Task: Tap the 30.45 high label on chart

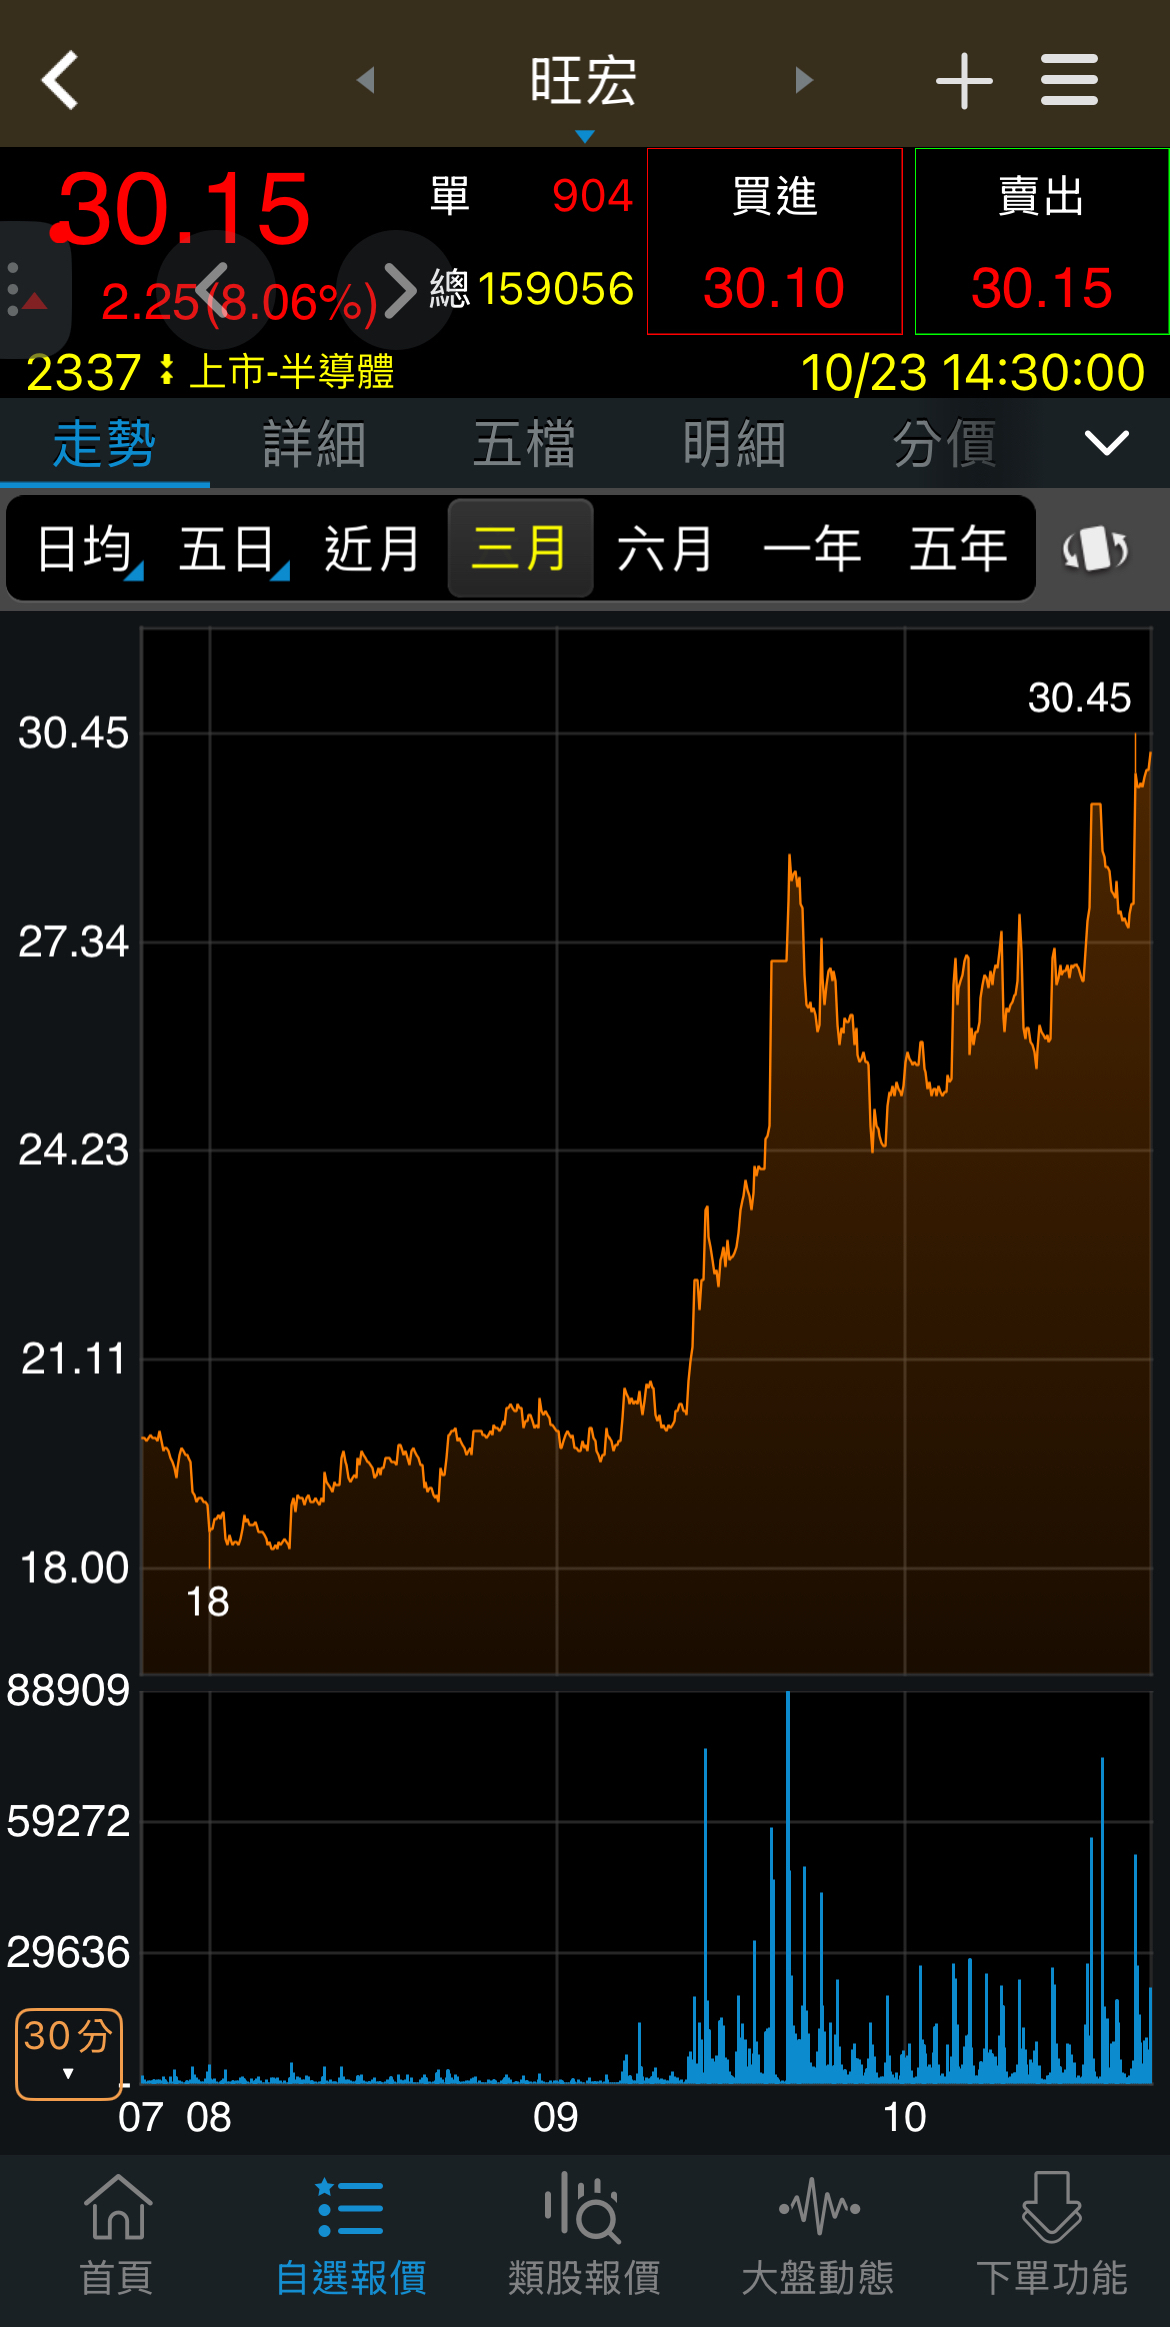Action: click(1079, 698)
